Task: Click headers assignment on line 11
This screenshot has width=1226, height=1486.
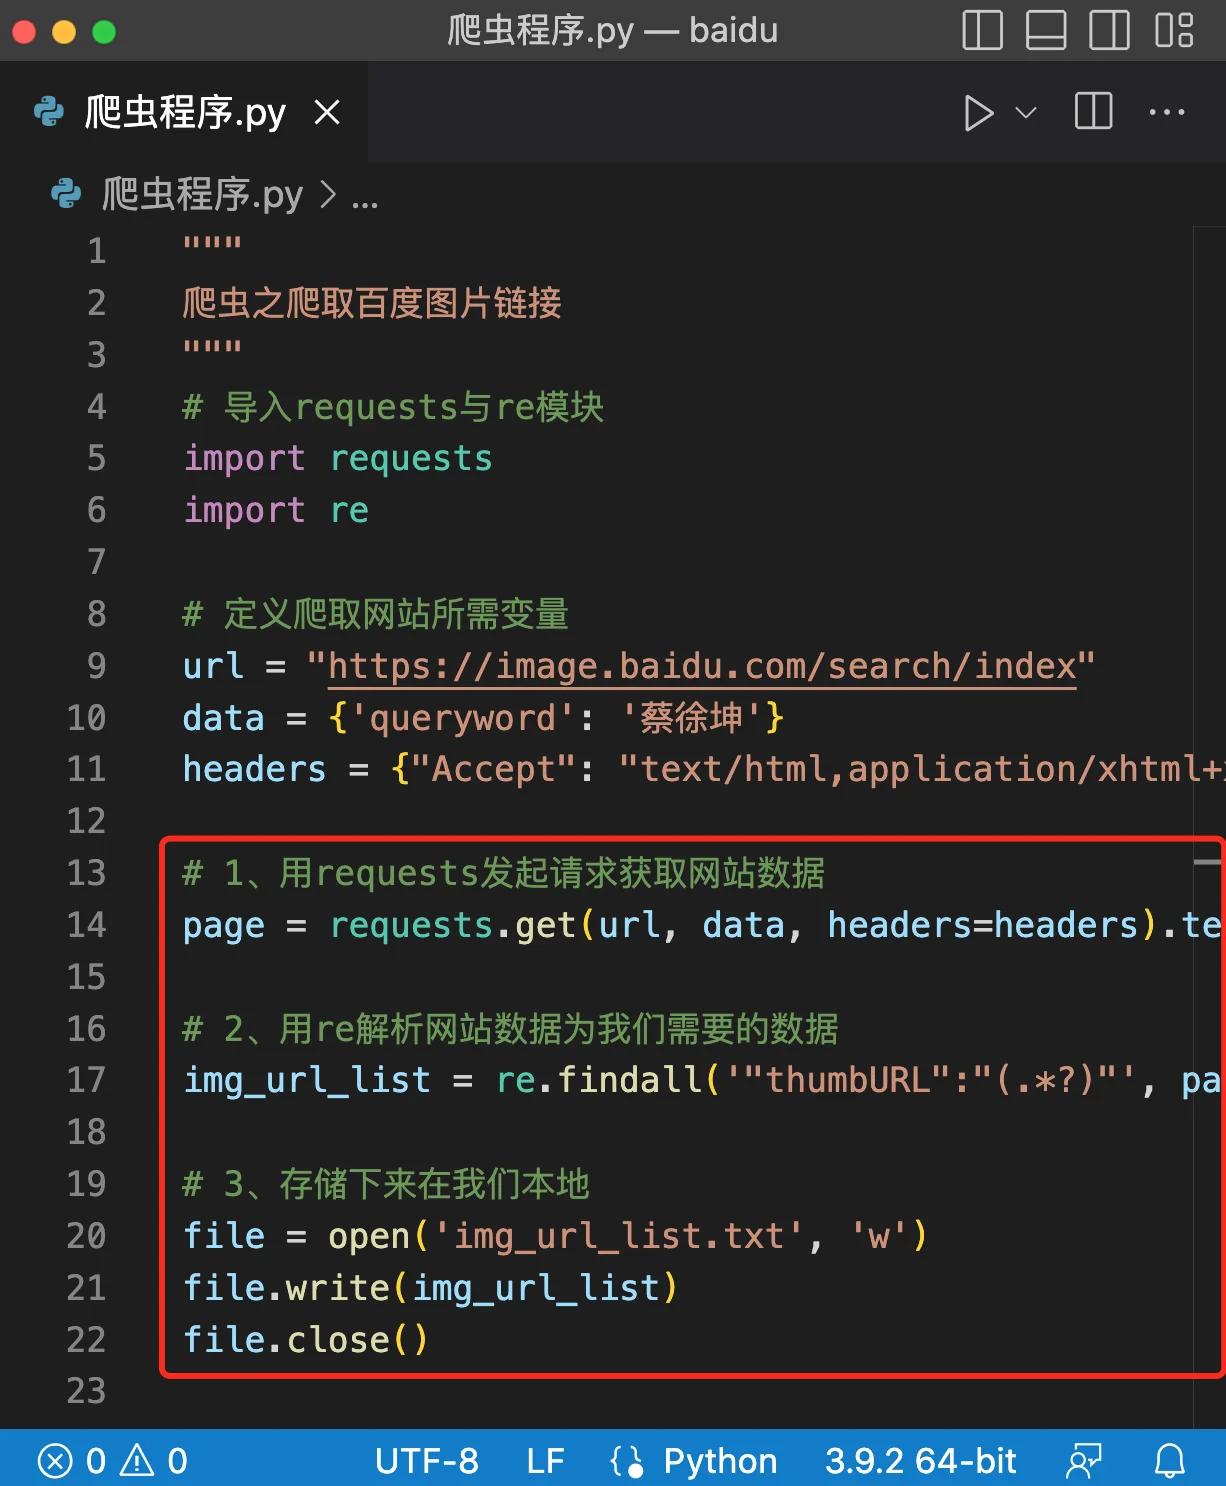Action: 704,769
